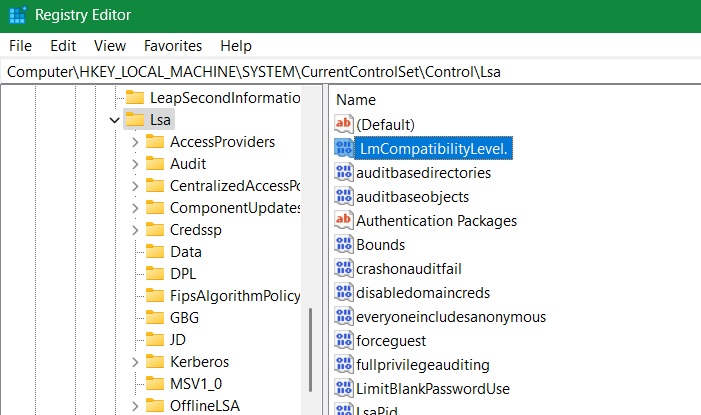Select the forceguest value name
The height and width of the screenshot is (415, 701).
391,341
